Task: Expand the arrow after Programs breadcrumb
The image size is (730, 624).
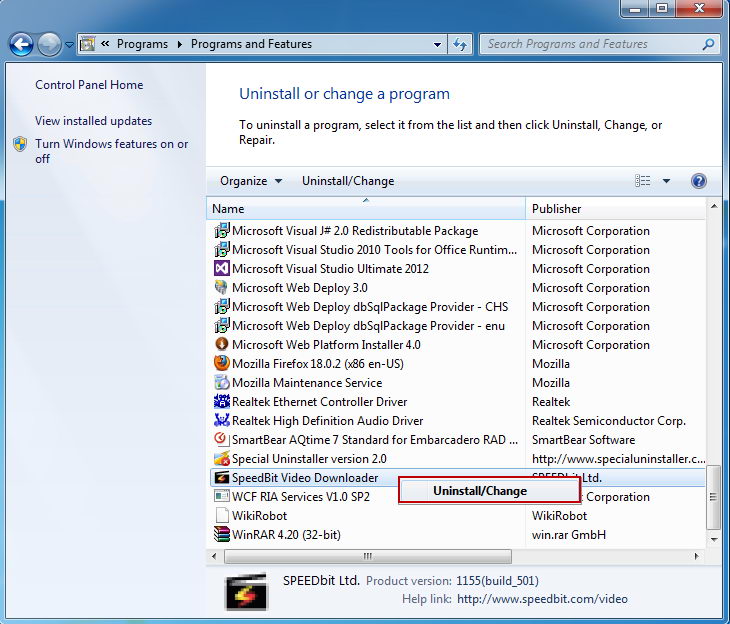Action: click(180, 44)
